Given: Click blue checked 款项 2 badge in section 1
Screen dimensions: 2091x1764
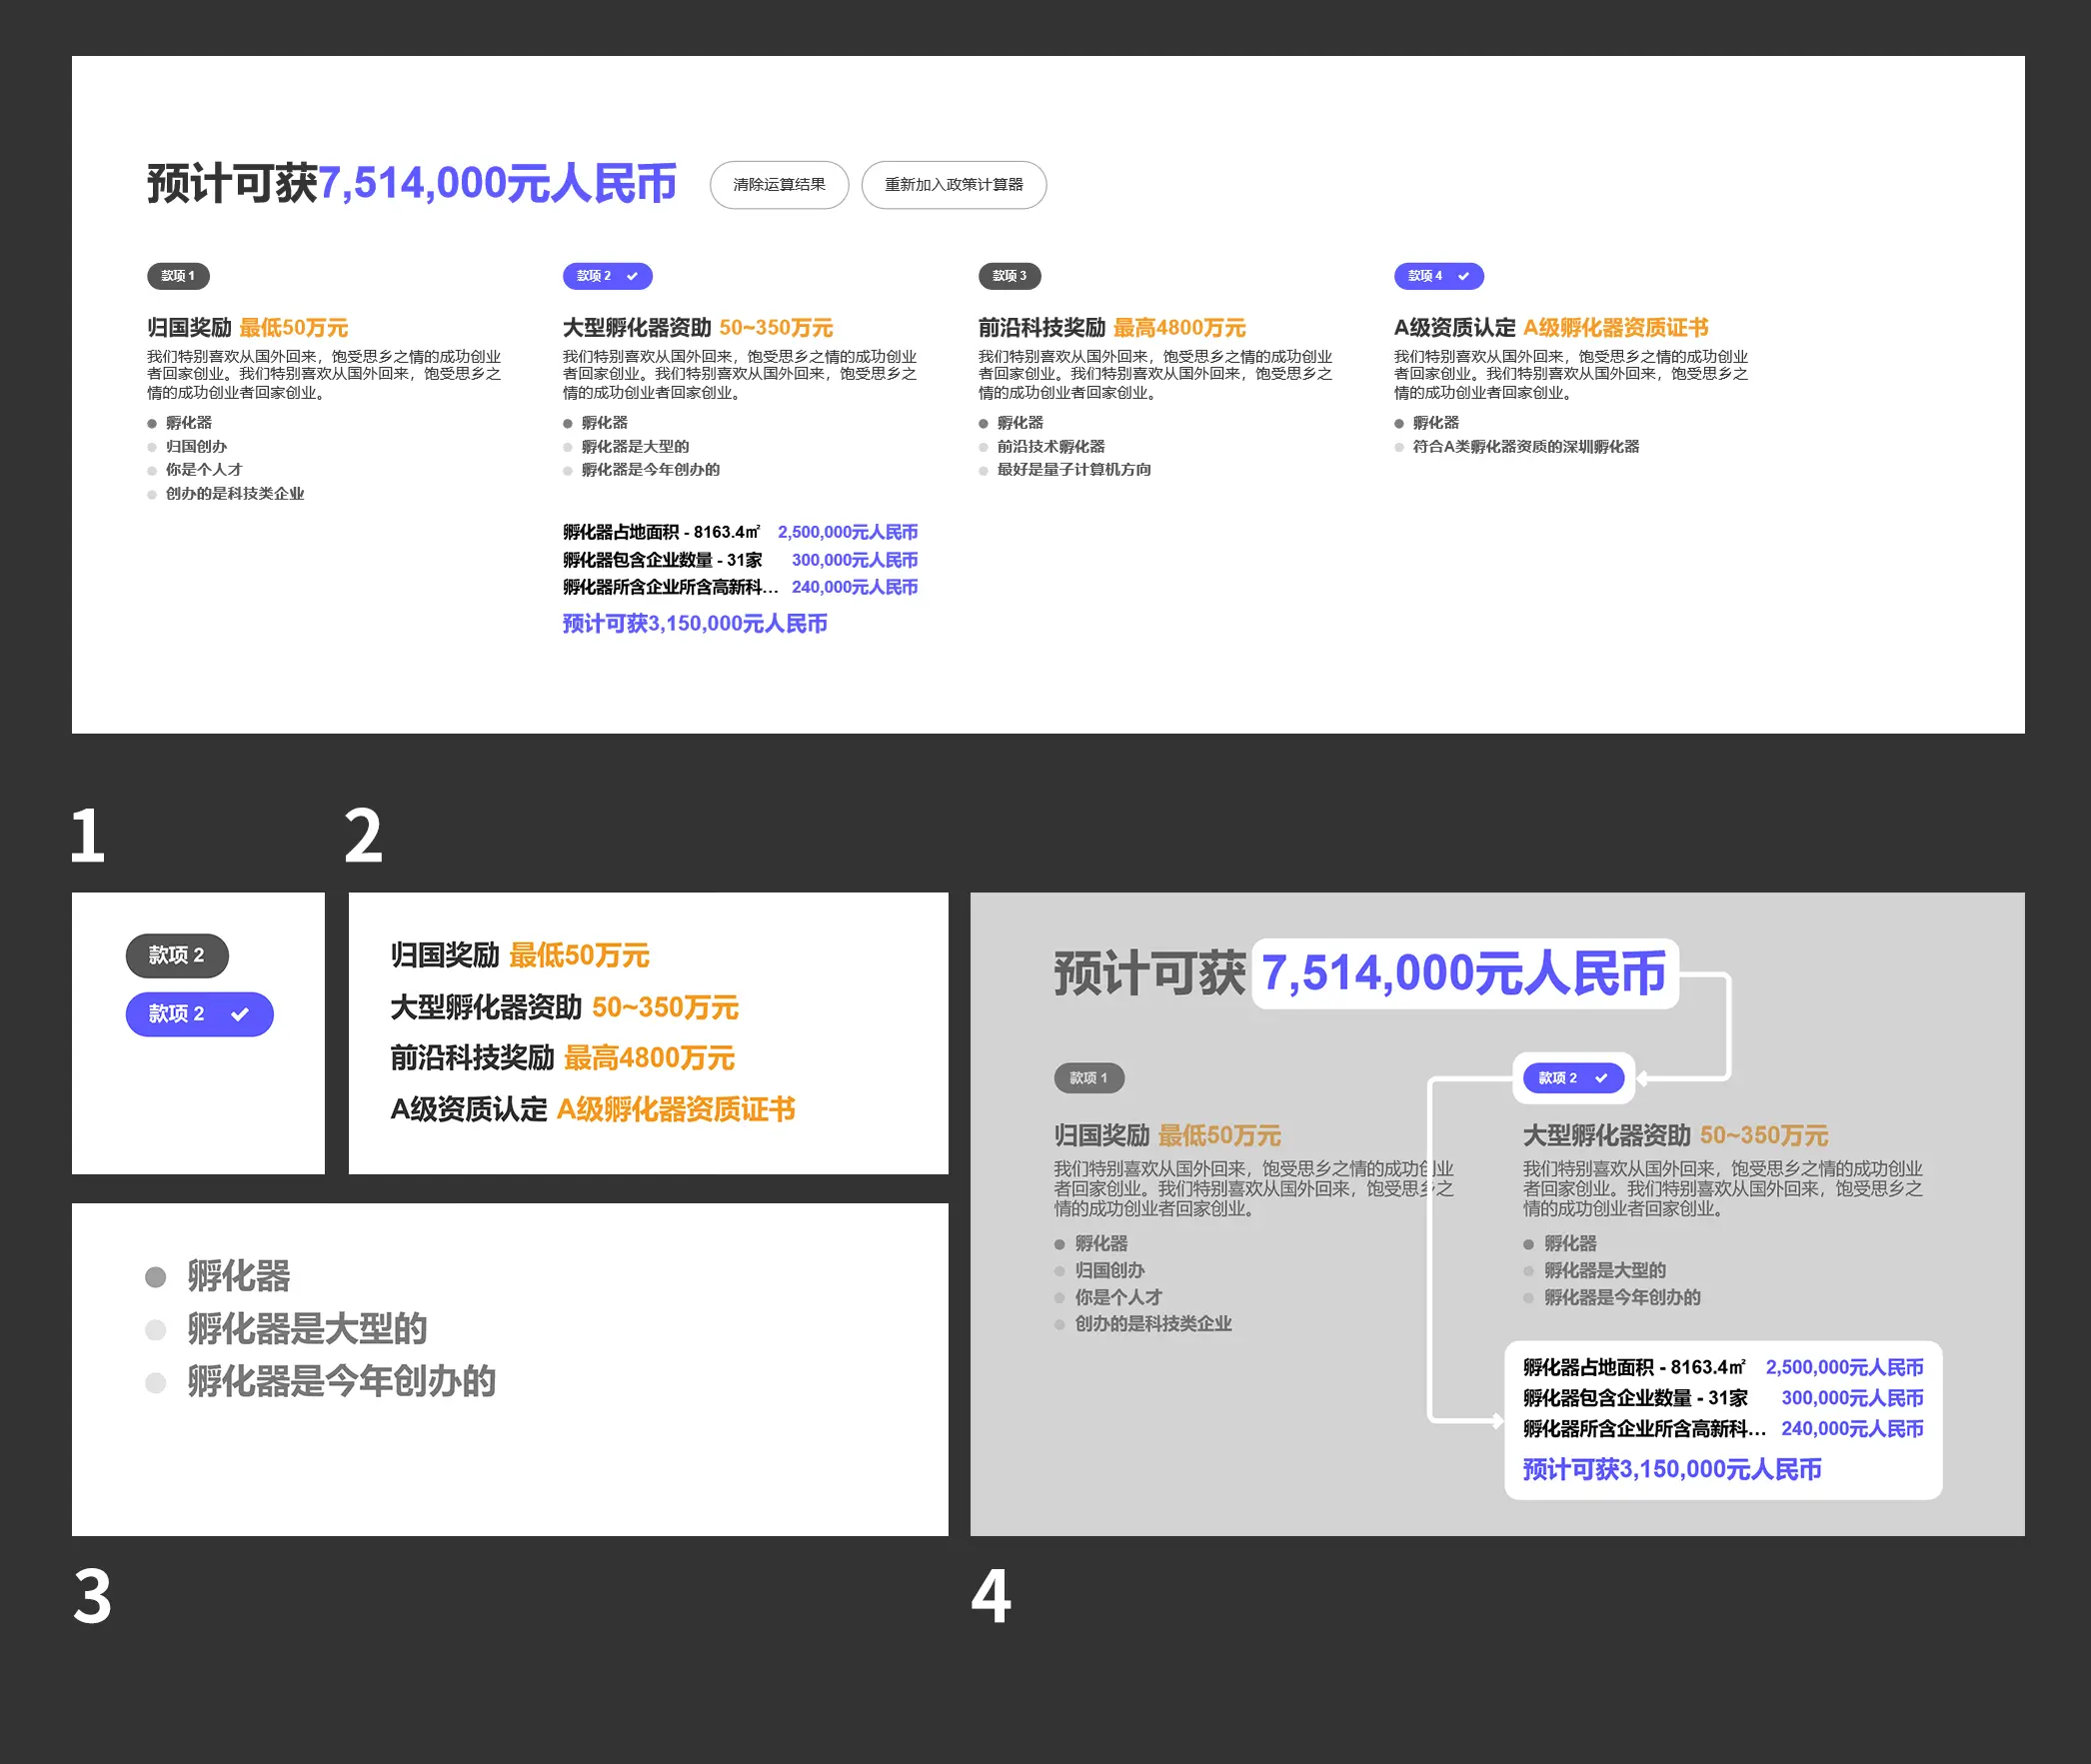Looking at the screenshot, I should [199, 1014].
